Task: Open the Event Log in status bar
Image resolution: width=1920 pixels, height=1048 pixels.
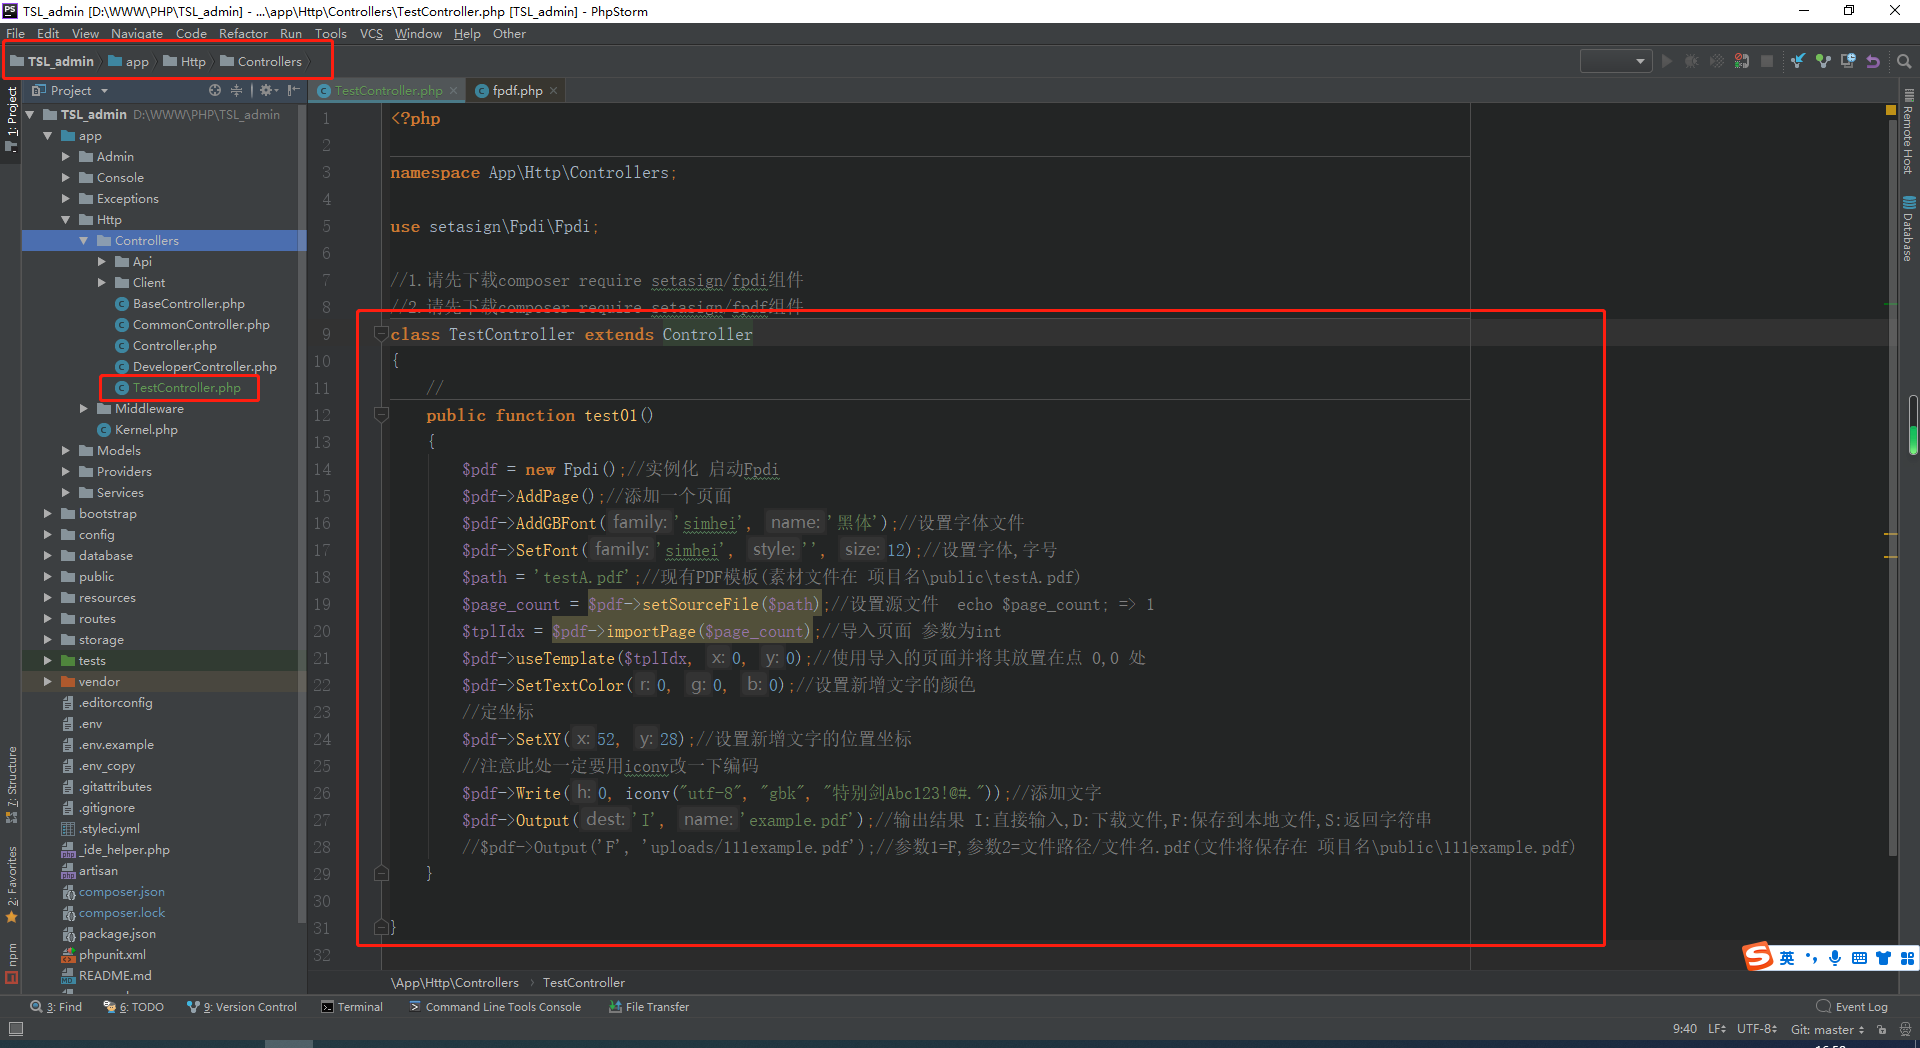Action: point(1858,1006)
